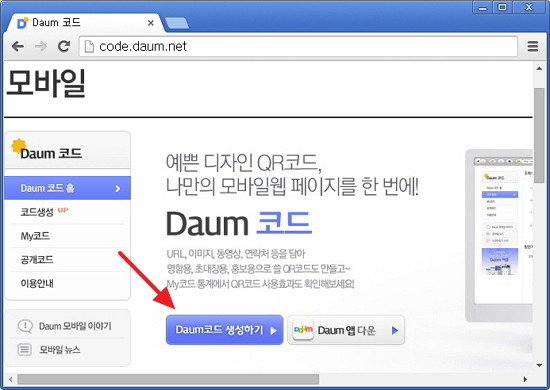Click the blue arrow on Daum 앱 다운
This screenshot has width=550, height=390.
(x=395, y=330)
